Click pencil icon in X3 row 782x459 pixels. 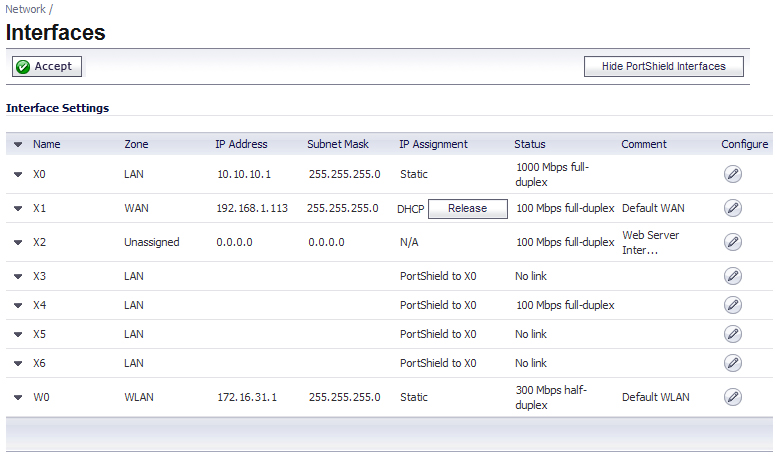click(732, 276)
